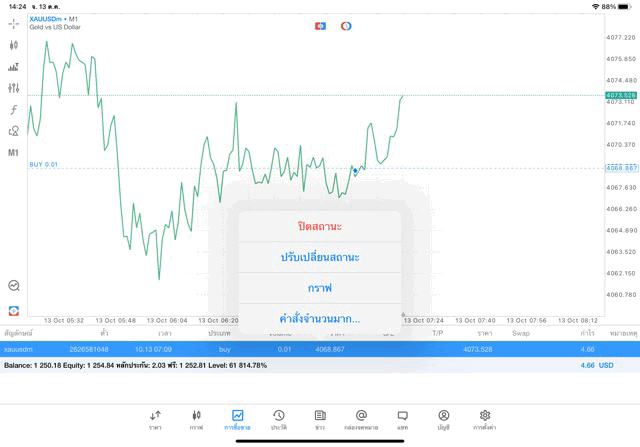Viewport: 640px width, 447px height.
Task: Open the drawing objects shapes tool
Action: coord(14,131)
